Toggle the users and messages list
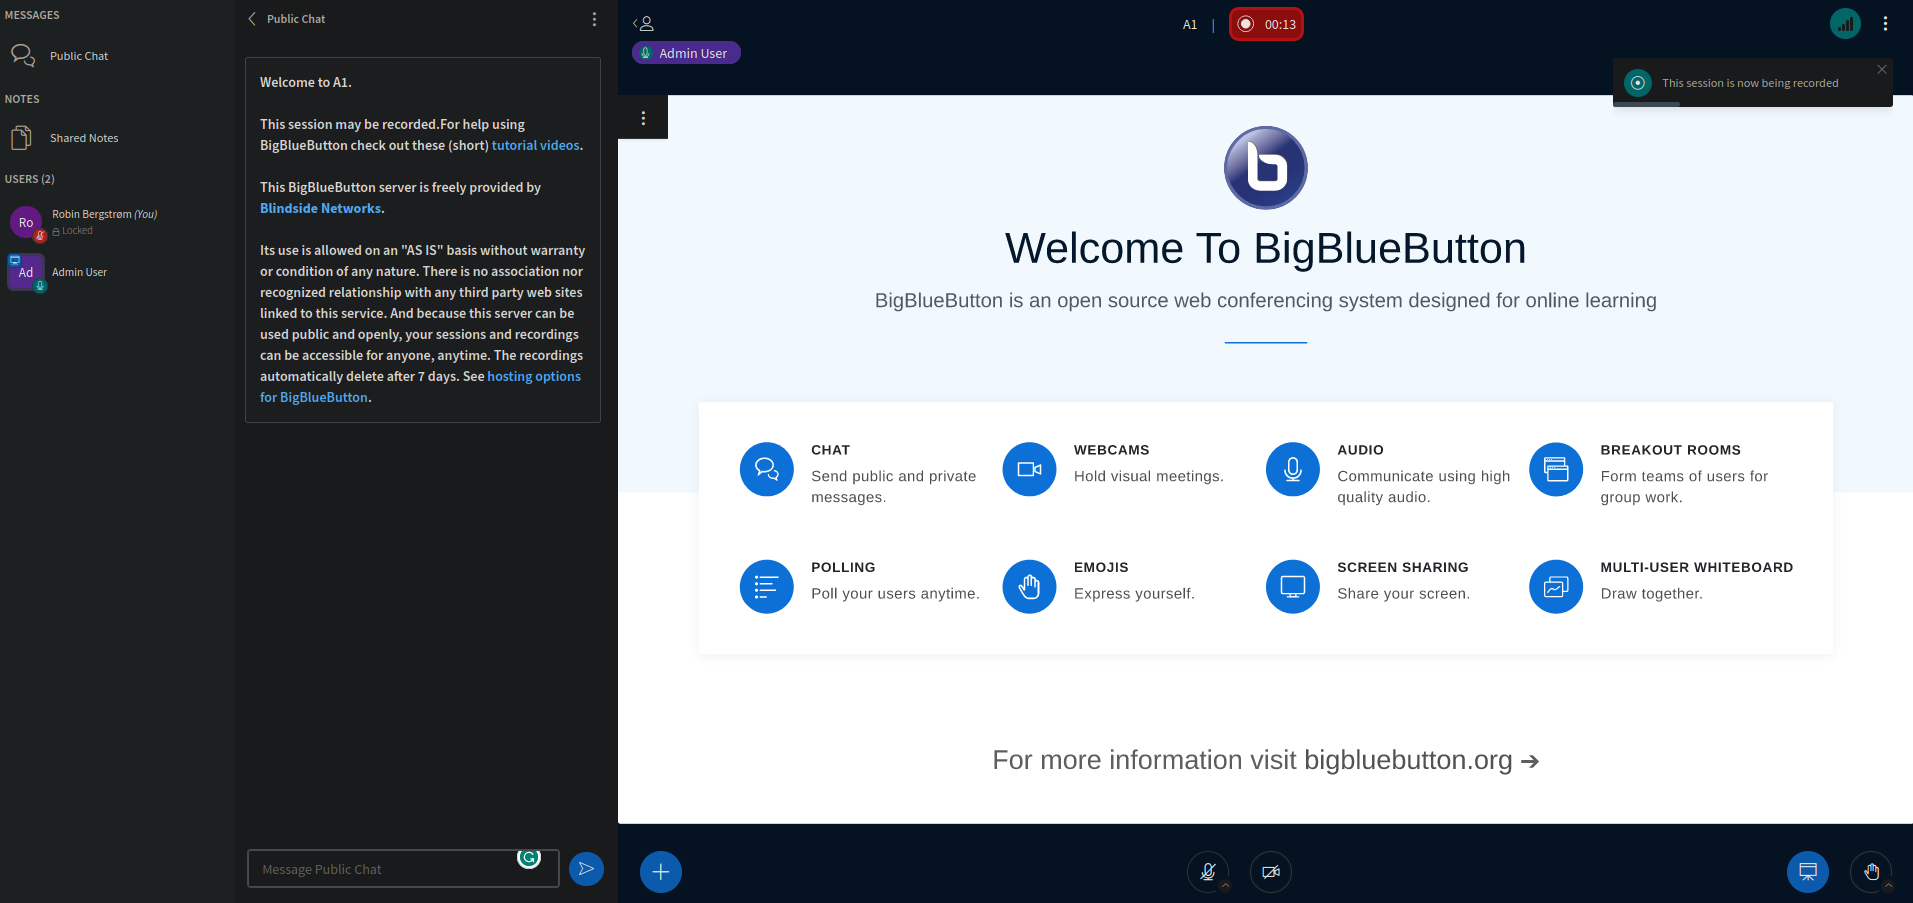 point(644,23)
